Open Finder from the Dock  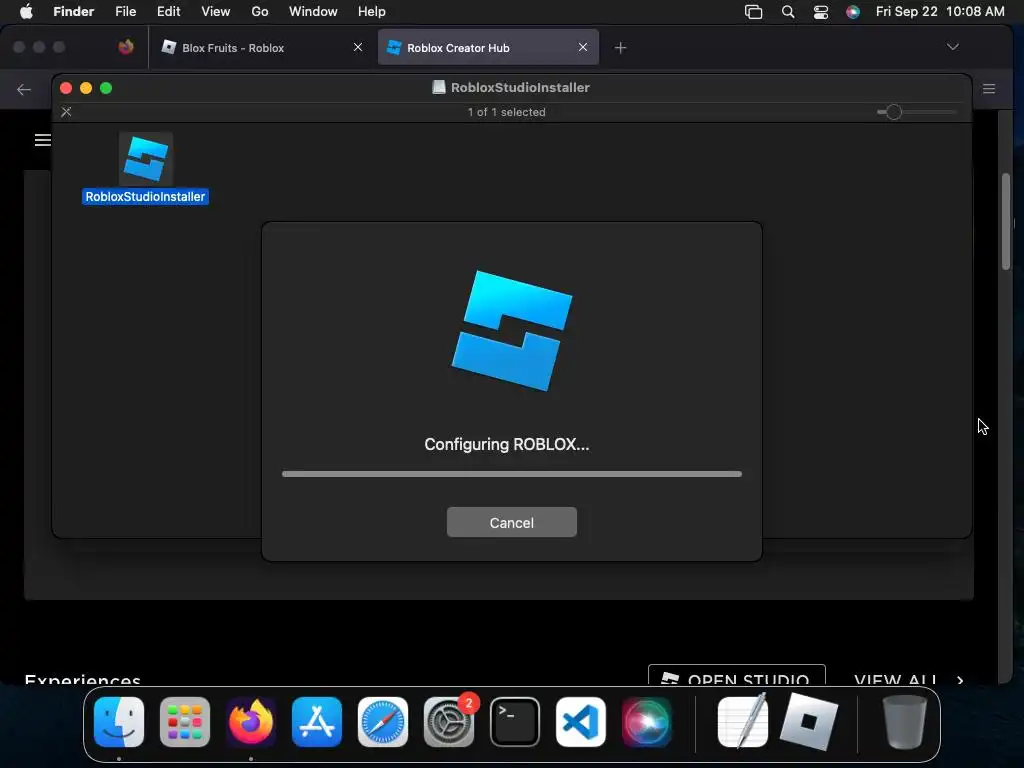click(119, 722)
